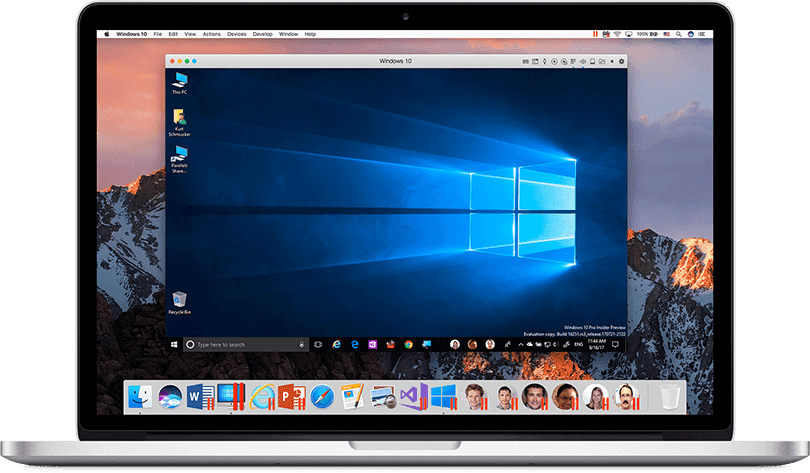Open the Apple menu
Screen dimensions: 810x473
(x=107, y=34)
